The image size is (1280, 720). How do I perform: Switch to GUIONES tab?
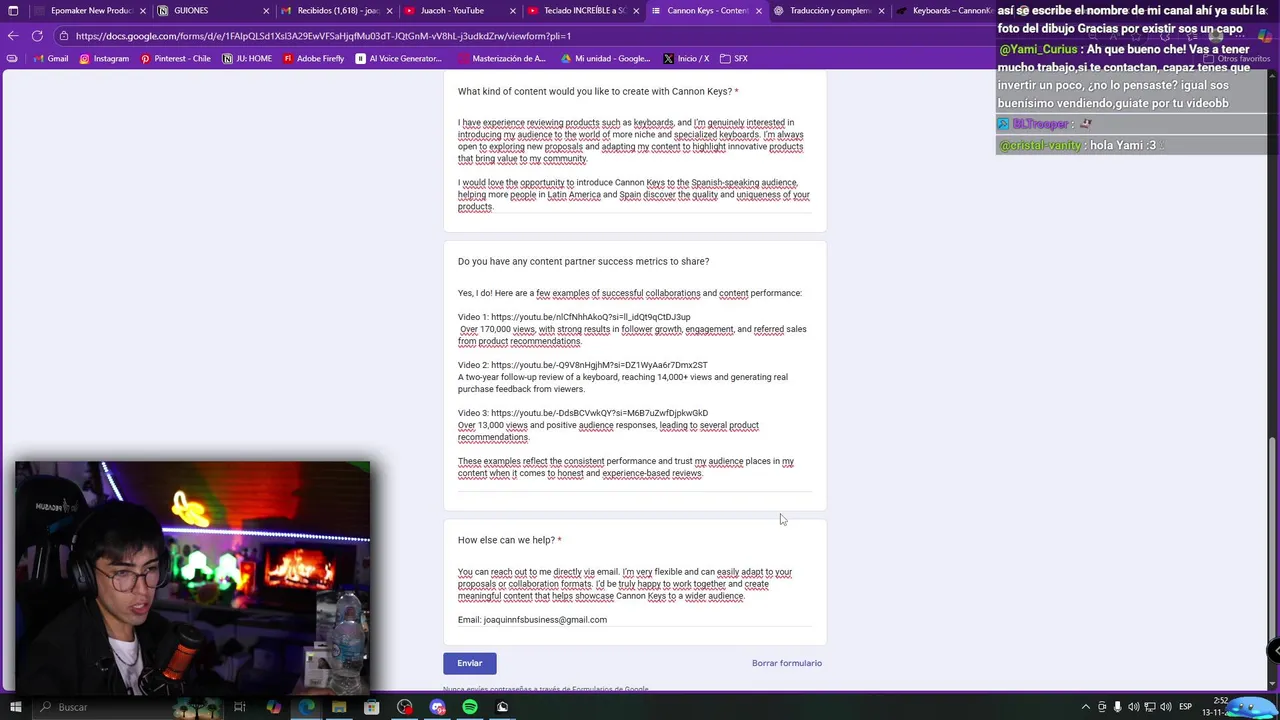[213, 11]
